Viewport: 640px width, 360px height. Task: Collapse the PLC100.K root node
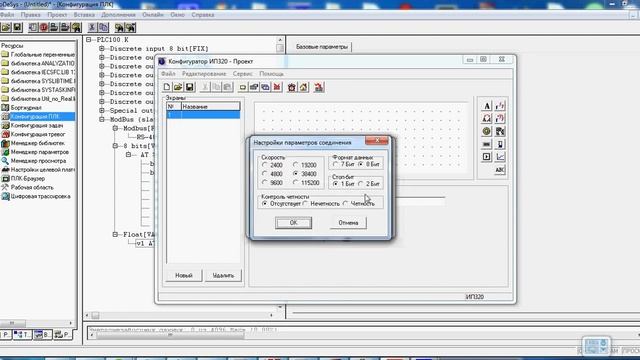(x=89, y=40)
